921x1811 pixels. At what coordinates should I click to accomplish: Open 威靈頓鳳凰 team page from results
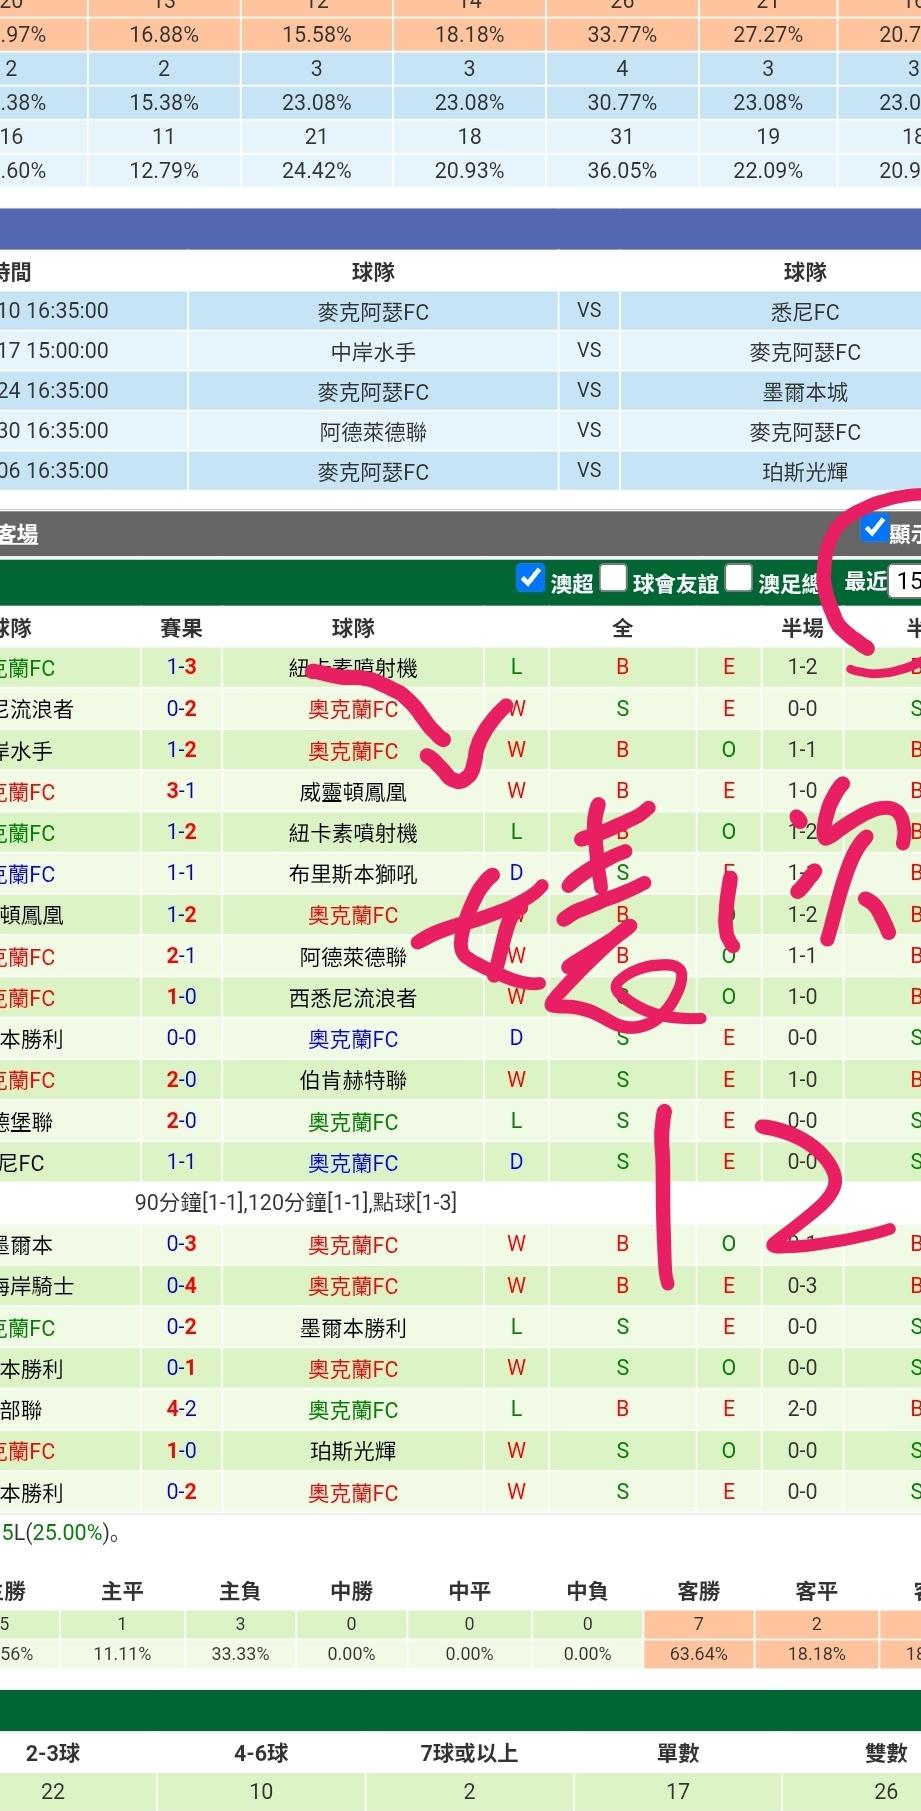coord(353,792)
